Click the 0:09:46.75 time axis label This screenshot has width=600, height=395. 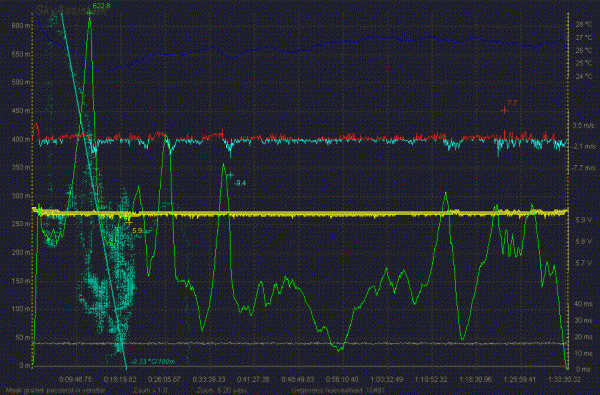76,379
